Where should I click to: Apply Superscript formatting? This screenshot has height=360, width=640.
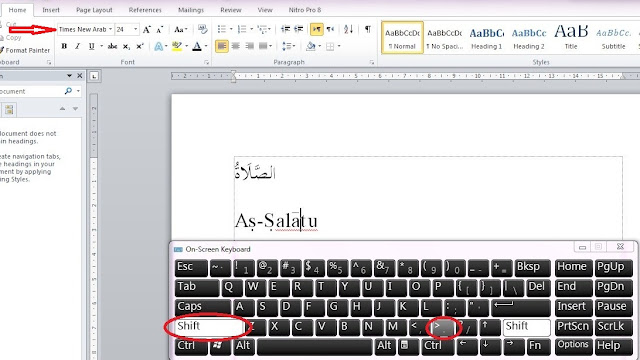[x=140, y=46]
